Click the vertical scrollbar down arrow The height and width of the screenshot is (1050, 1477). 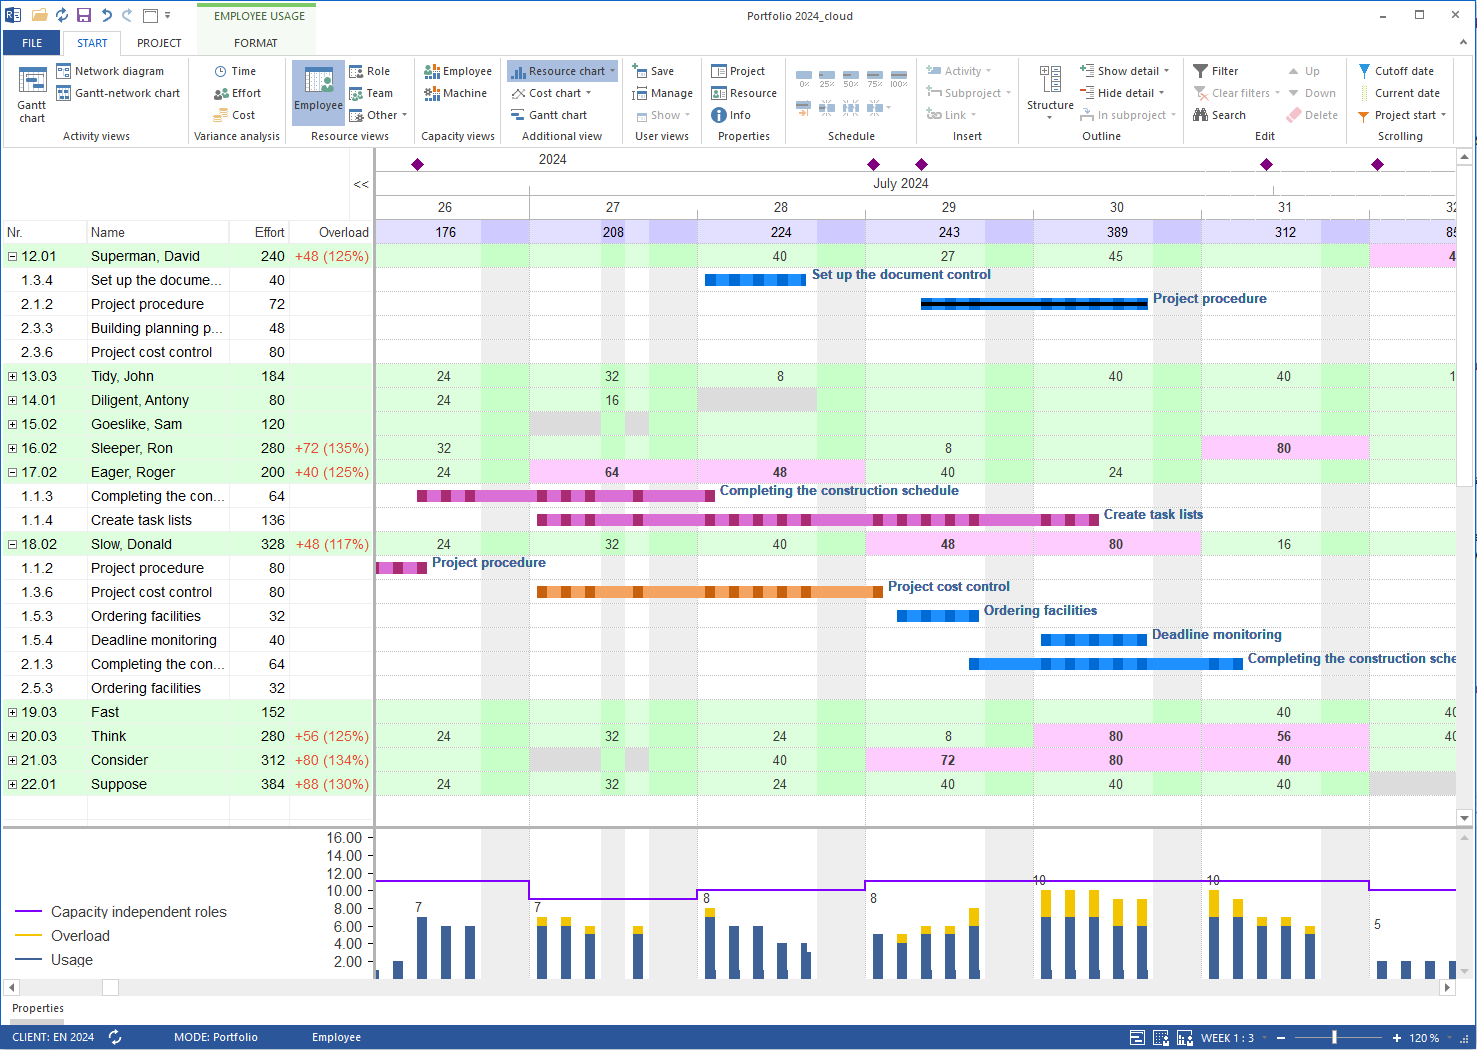(1465, 818)
